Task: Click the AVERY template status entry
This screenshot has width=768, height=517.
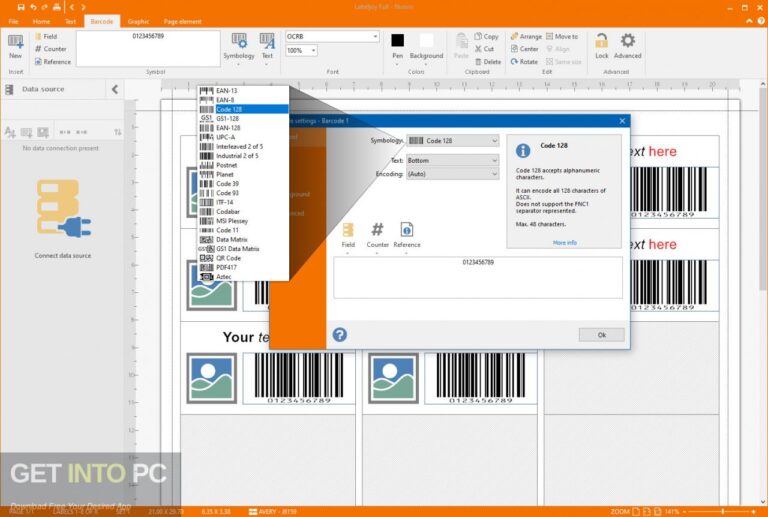Action: point(273,512)
